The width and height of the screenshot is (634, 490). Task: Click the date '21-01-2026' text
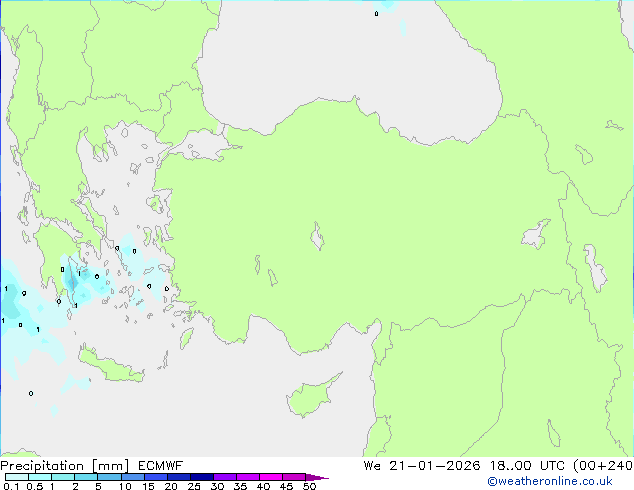(435, 466)
